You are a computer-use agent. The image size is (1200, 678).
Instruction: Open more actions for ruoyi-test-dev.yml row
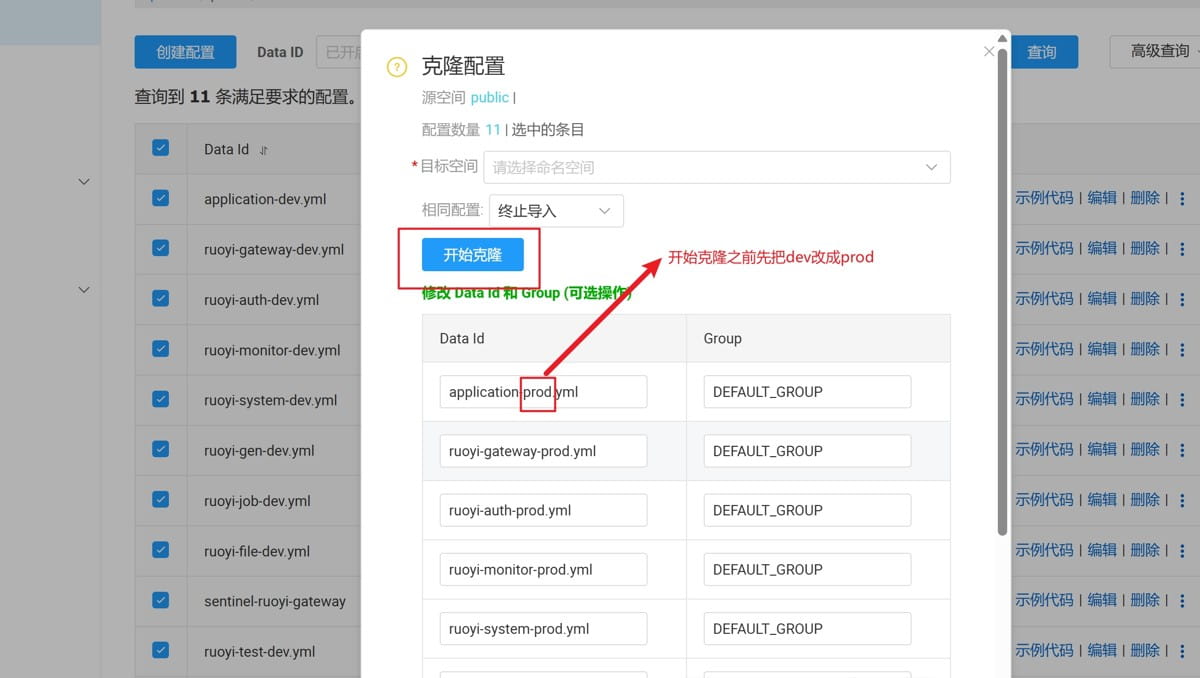click(1183, 650)
